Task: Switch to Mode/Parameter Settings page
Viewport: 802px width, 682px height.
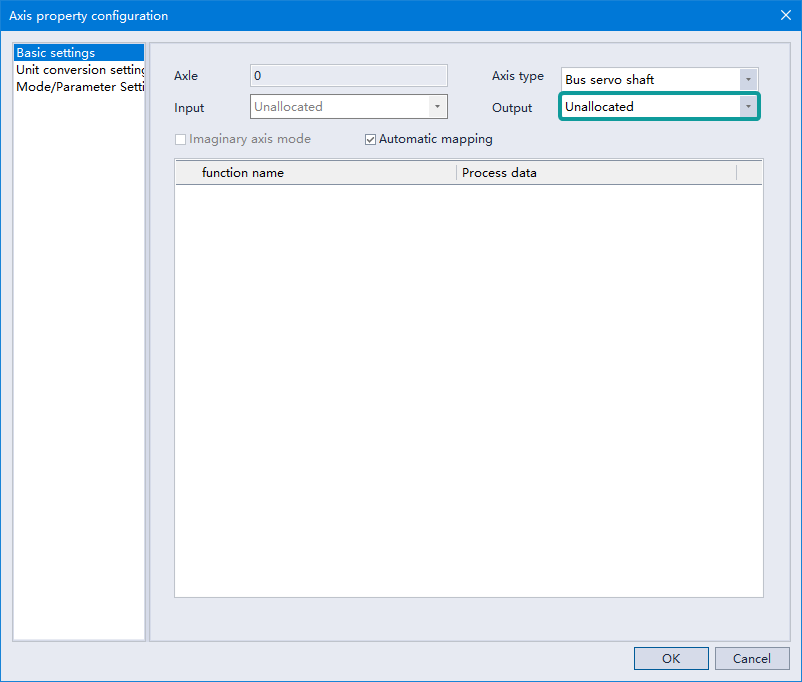Action: click(80, 86)
